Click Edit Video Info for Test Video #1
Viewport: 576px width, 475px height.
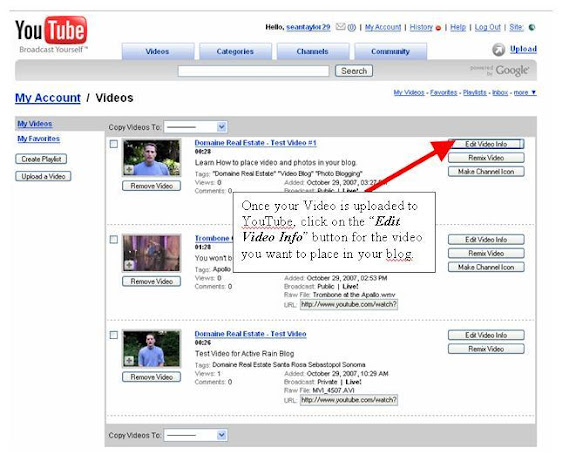pos(486,144)
